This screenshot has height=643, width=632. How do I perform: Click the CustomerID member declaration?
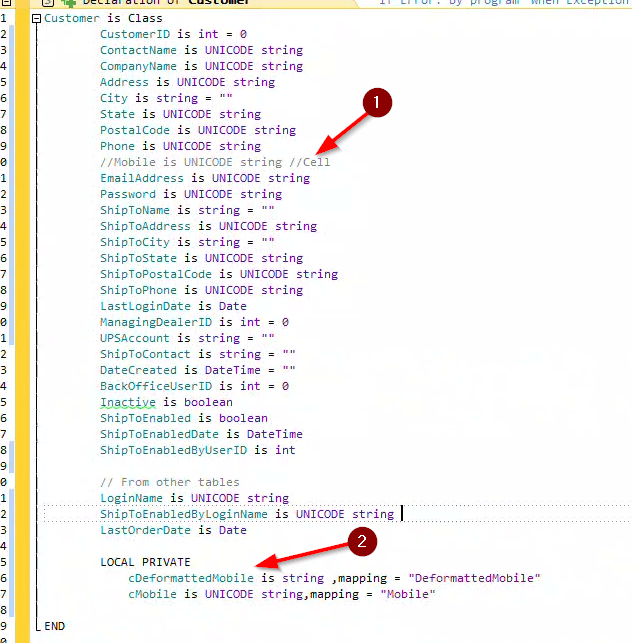[173, 34]
